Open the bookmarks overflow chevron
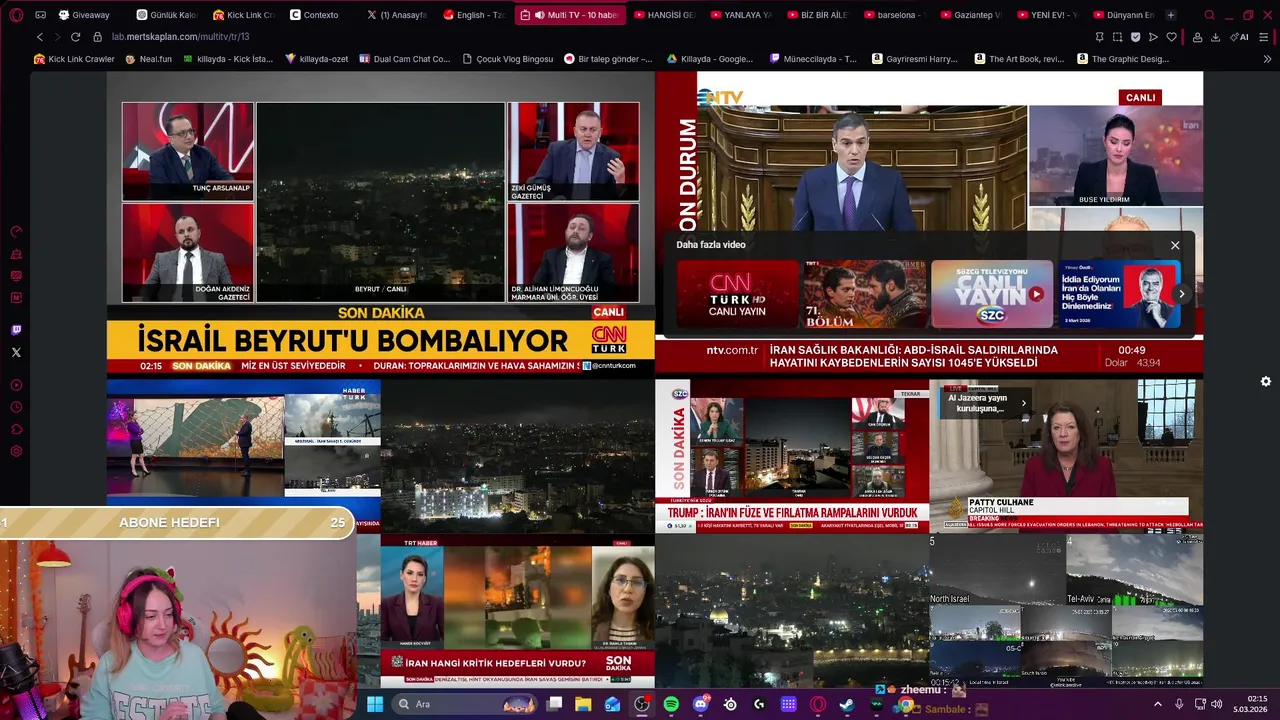This screenshot has width=1280, height=720. [x=1265, y=59]
